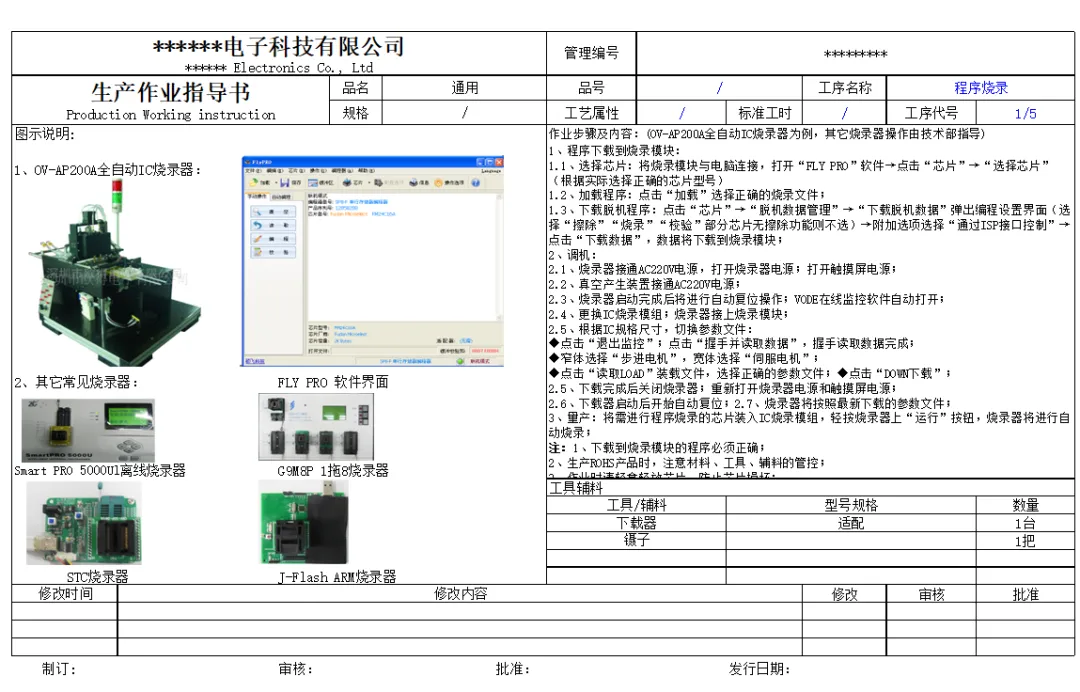
Task: Select the Smart PRO 5000U programmer photo
Action: [87, 430]
